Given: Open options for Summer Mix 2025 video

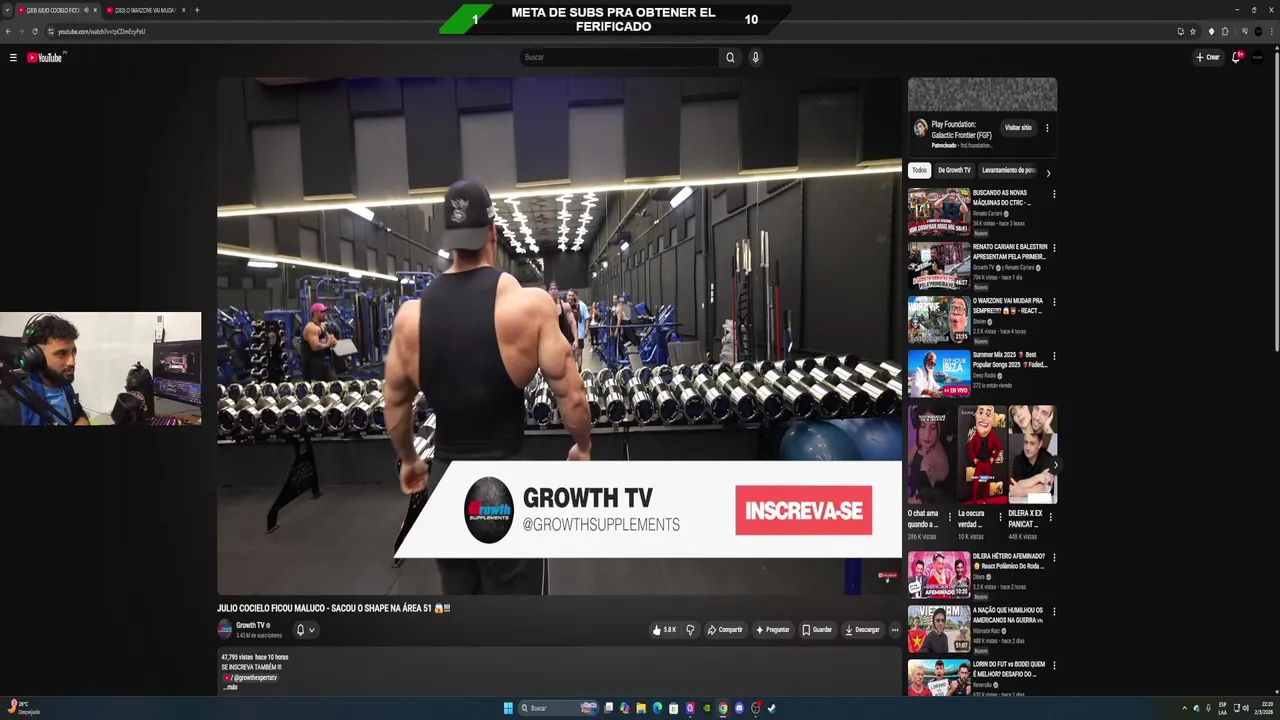Looking at the screenshot, I should (x=1054, y=356).
